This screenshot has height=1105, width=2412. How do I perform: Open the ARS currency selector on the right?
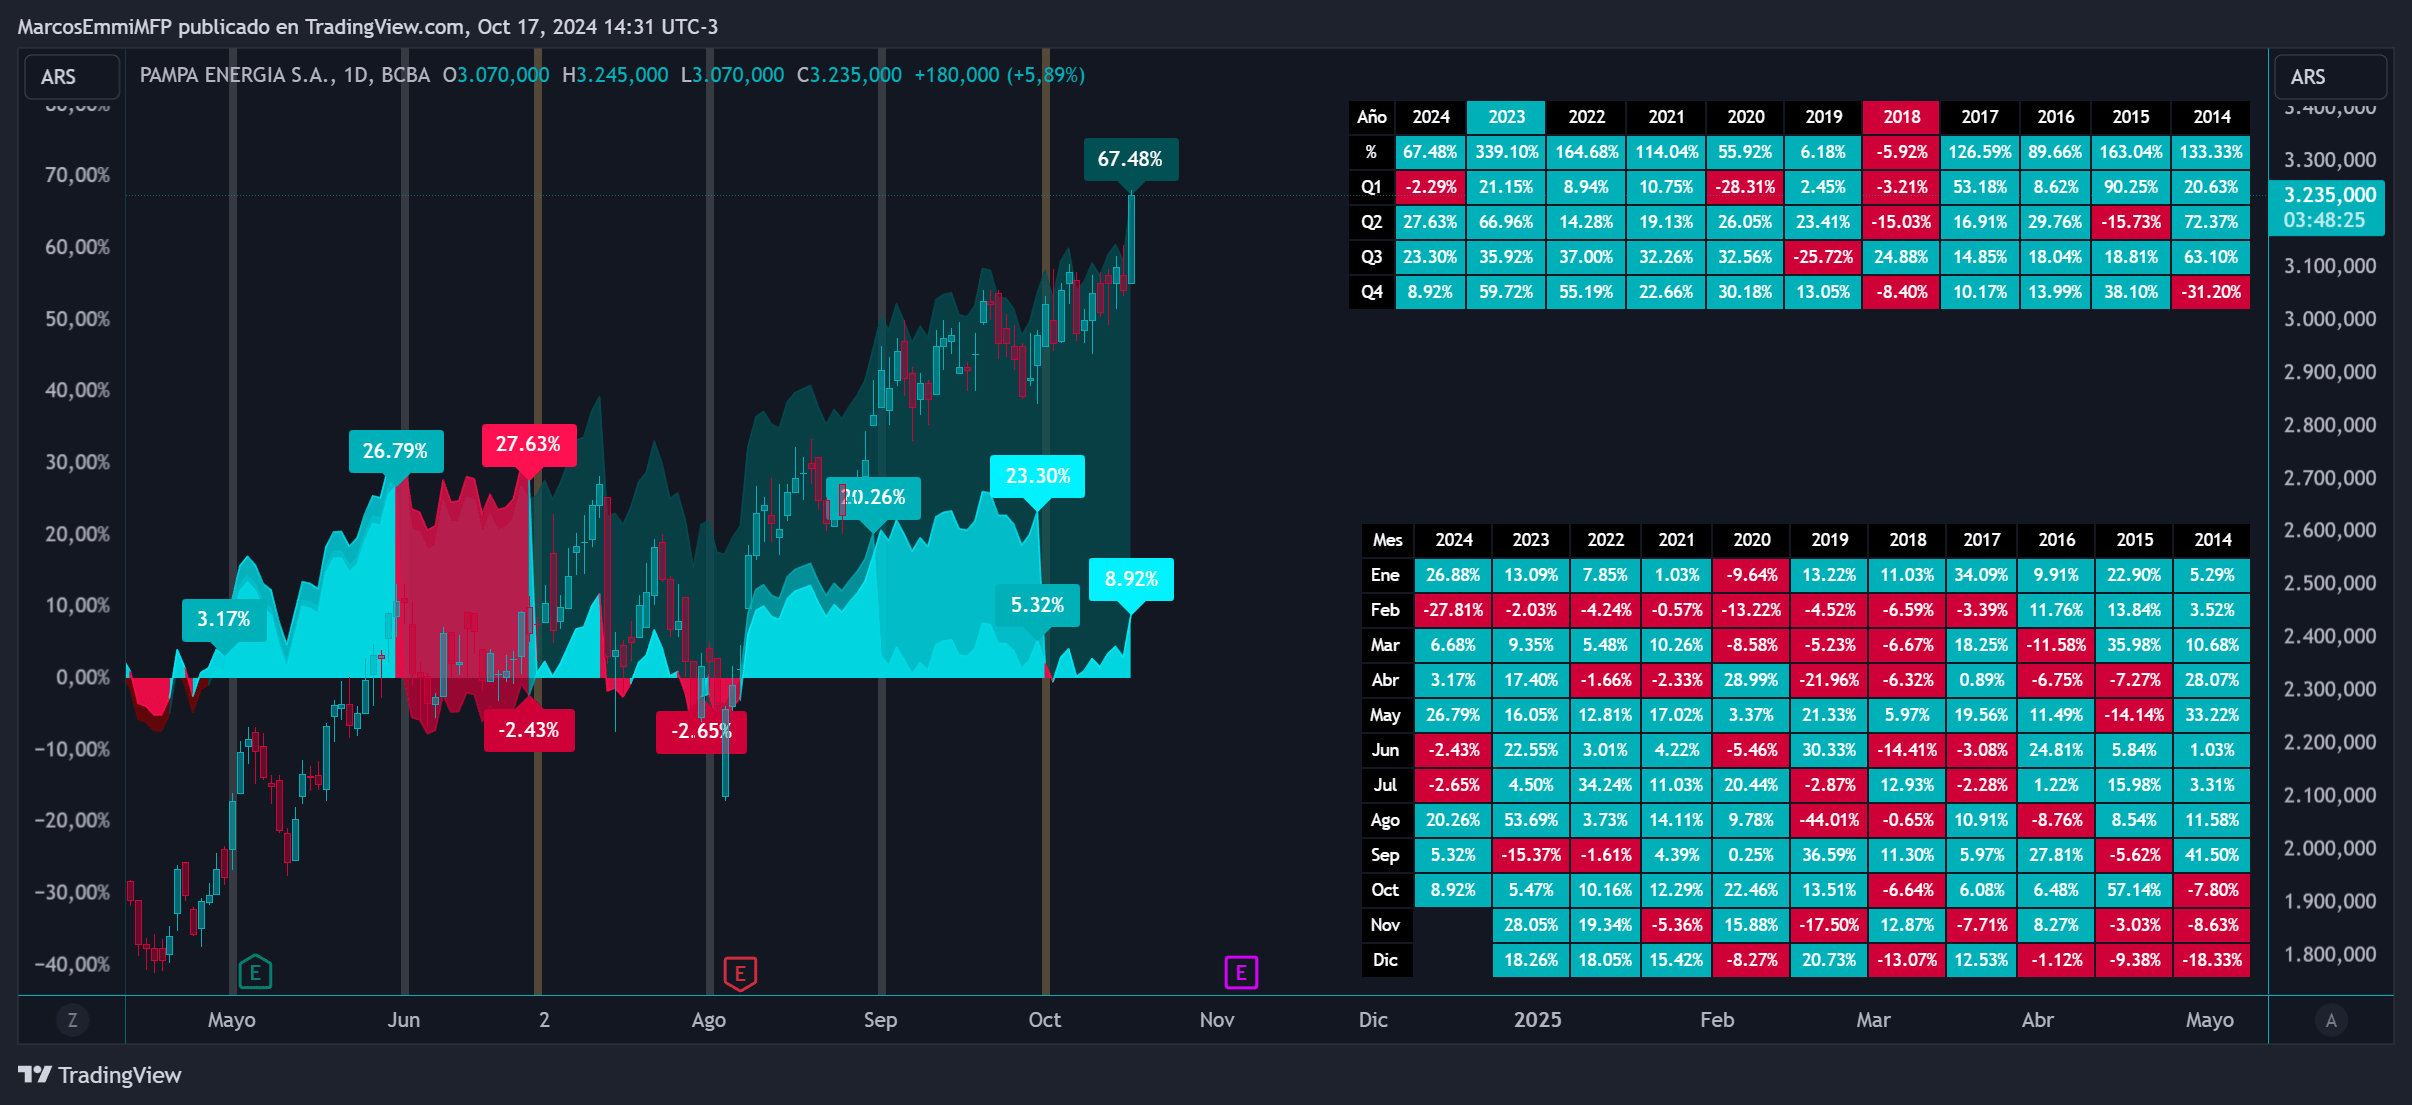[2330, 77]
